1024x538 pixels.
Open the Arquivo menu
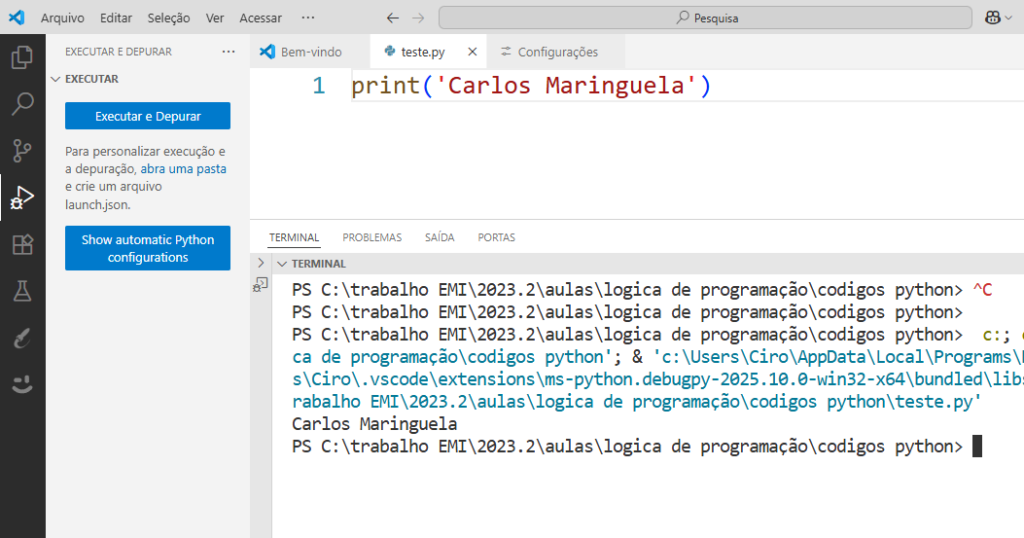[x=62, y=18]
